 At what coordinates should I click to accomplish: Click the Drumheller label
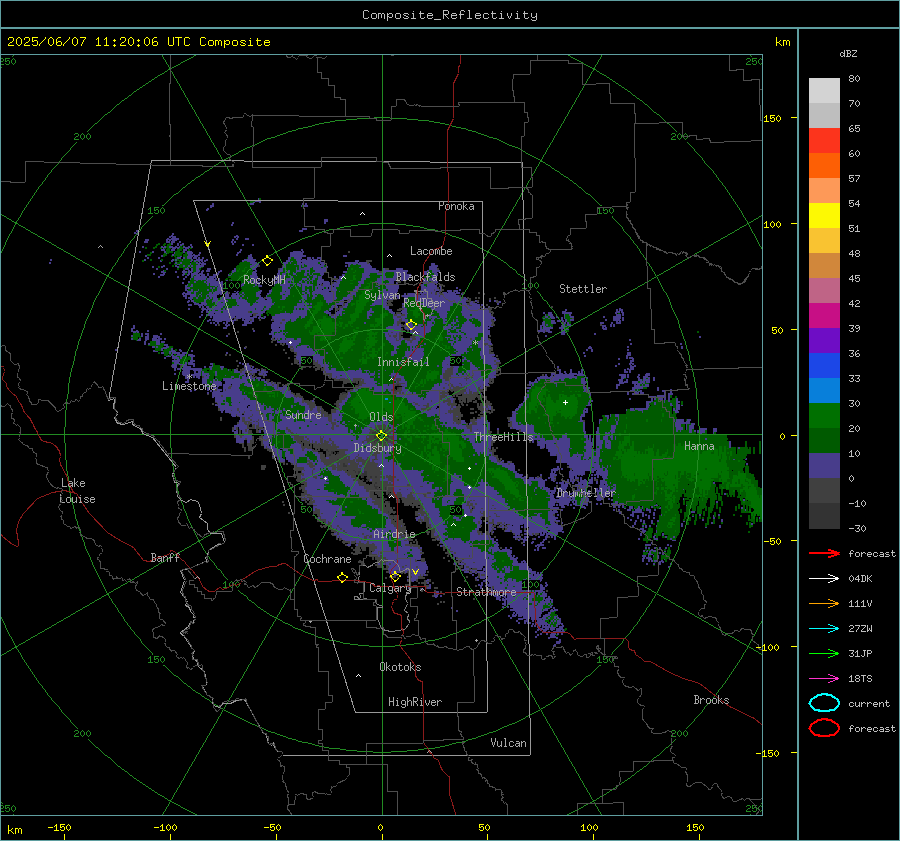coord(585,493)
